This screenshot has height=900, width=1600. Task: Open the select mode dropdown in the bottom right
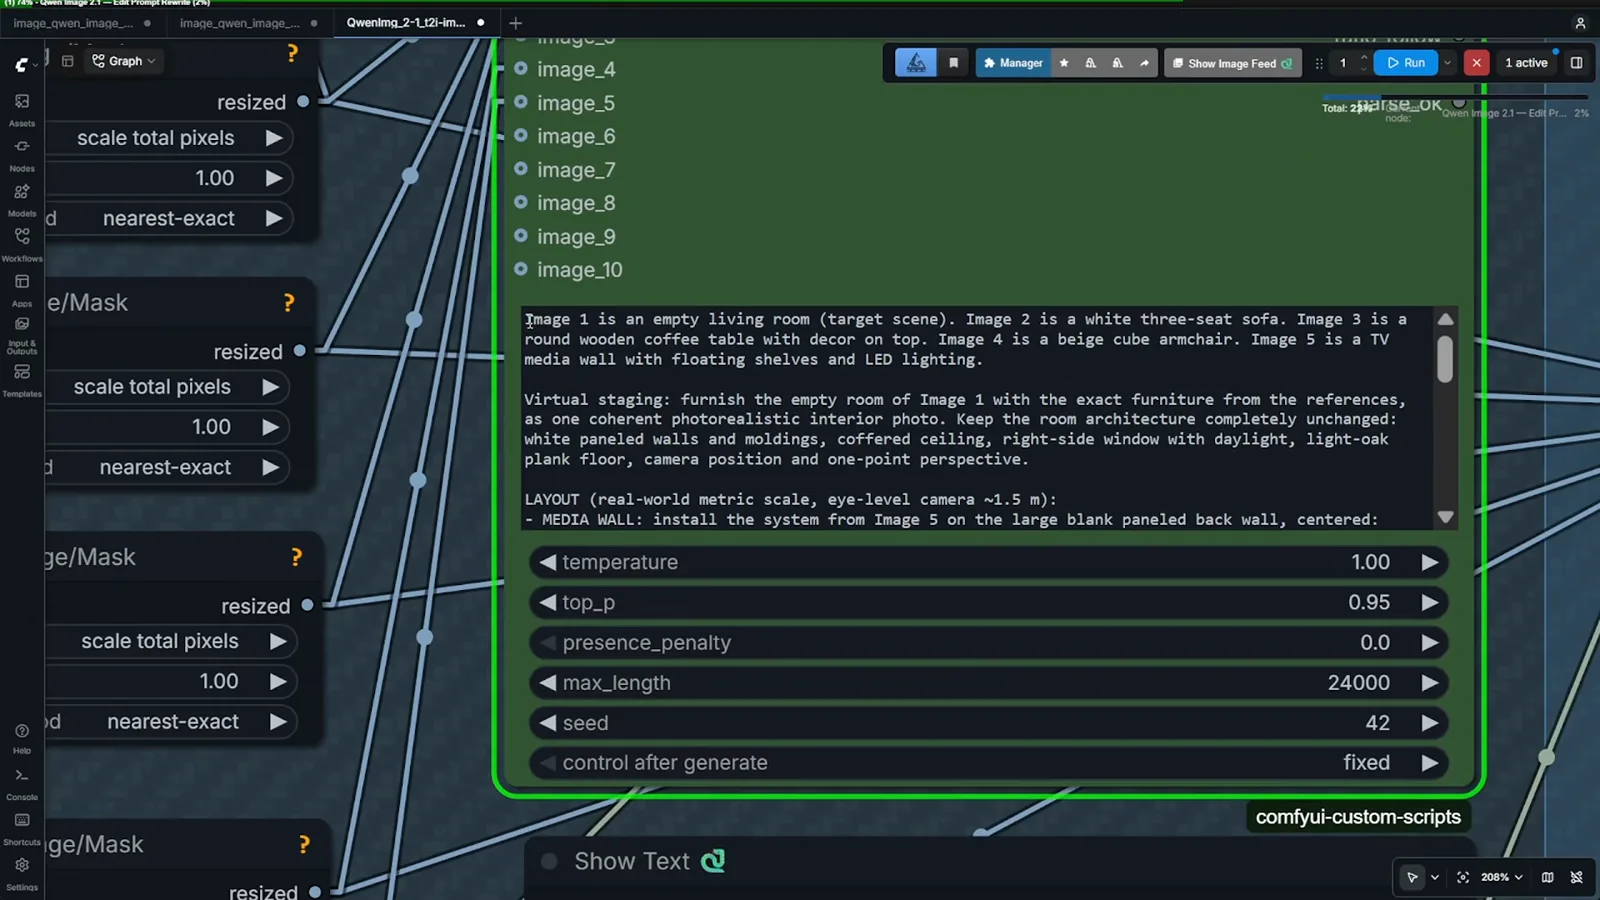coord(1435,877)
